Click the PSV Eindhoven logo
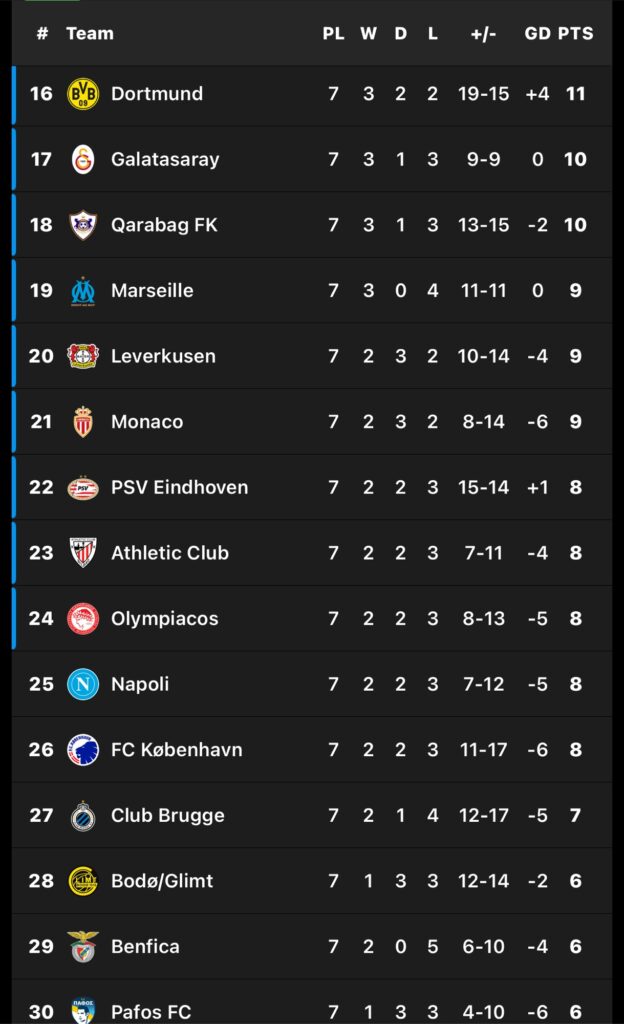The image size is (624, 1024). (x=83, y=488)
